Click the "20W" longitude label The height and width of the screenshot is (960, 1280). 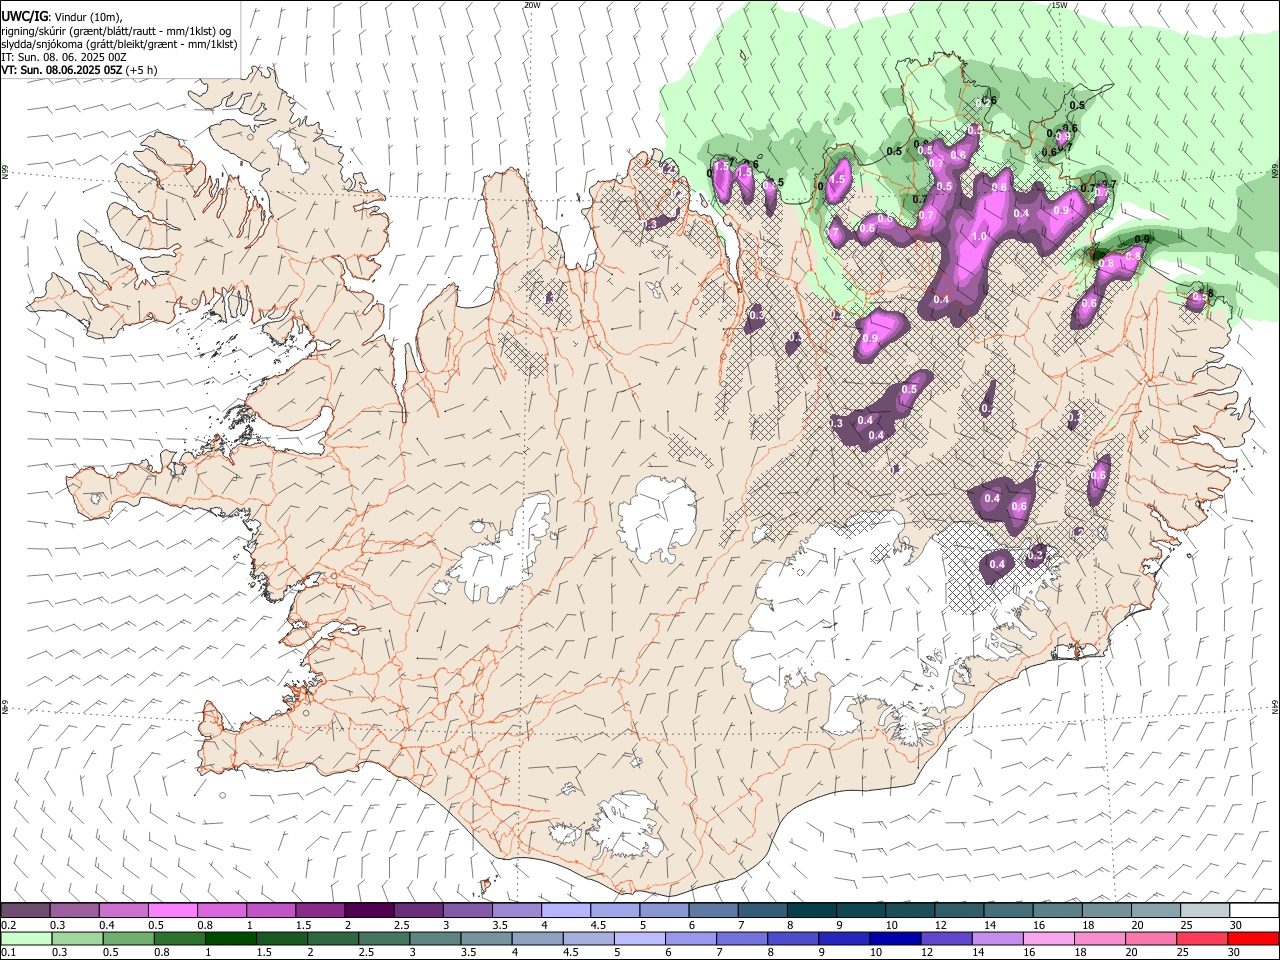point(532,5)
